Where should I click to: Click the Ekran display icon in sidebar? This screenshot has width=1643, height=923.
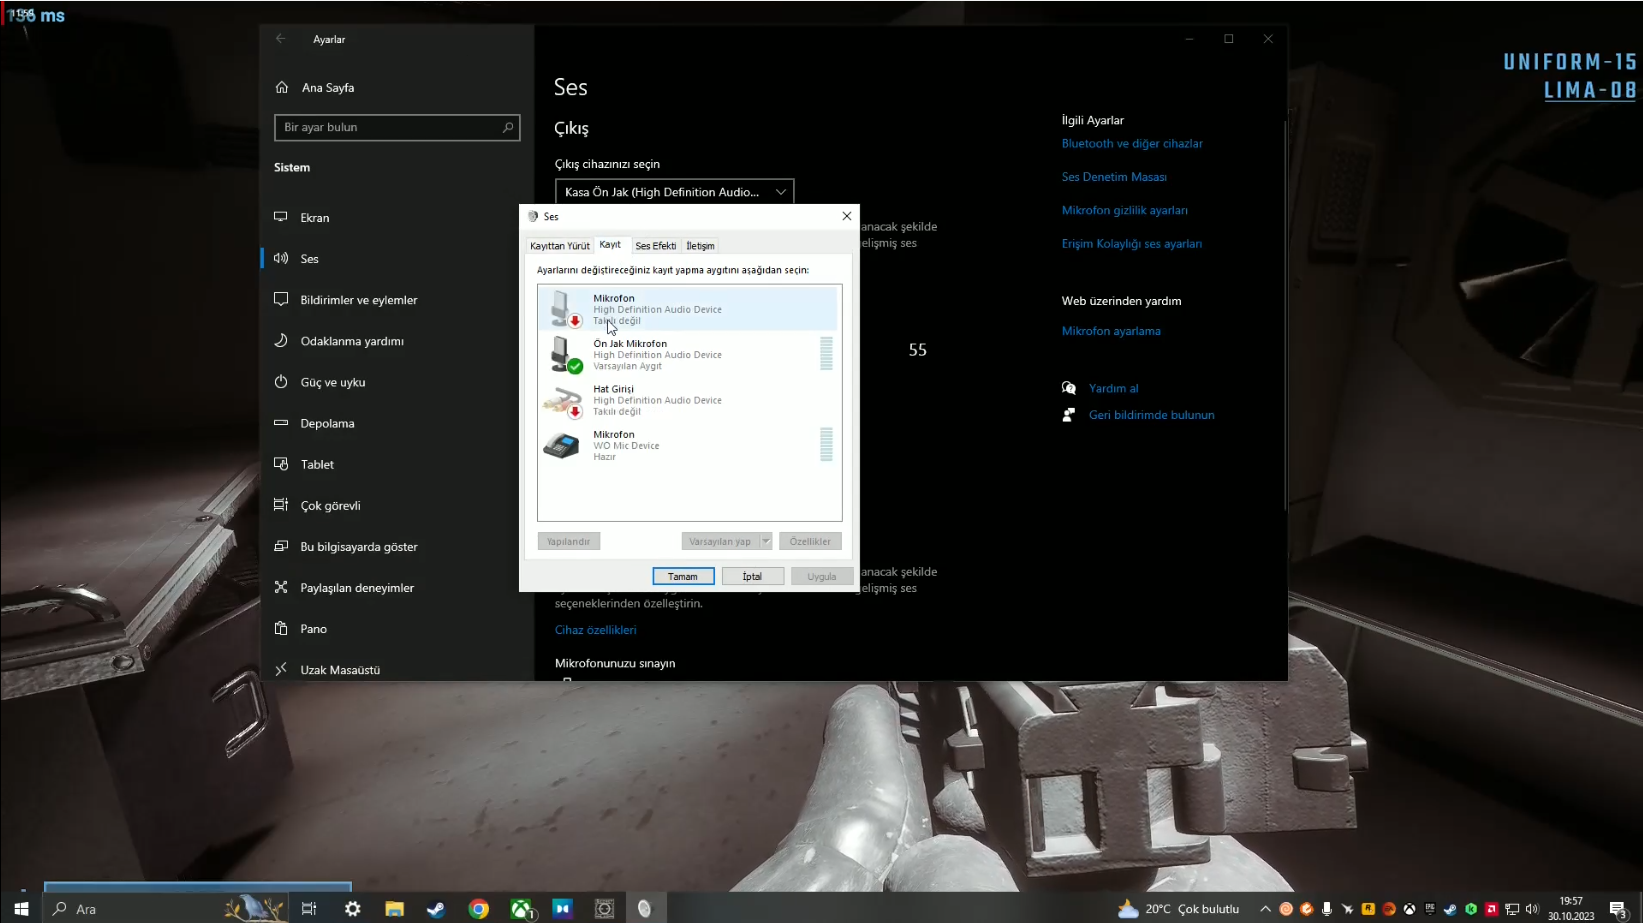tap(281, 217)
